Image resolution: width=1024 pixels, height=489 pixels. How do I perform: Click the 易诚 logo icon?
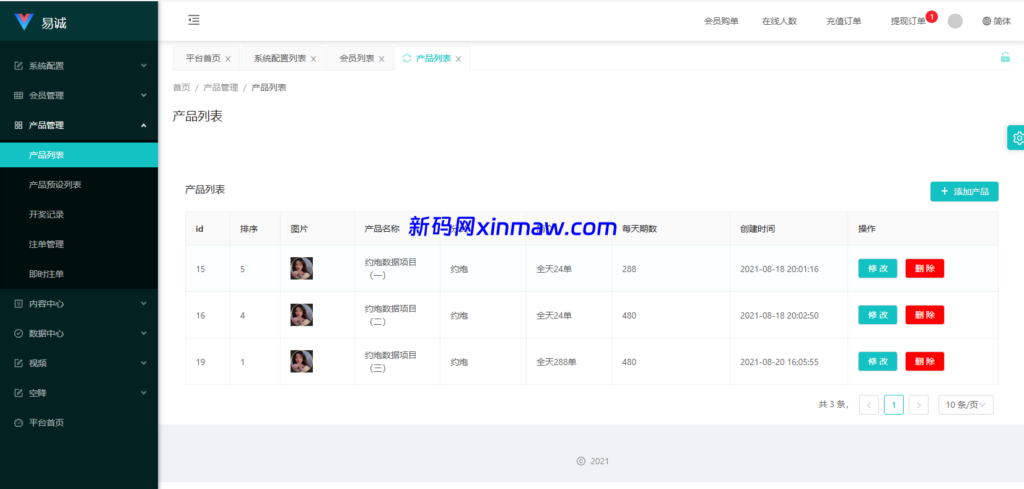click(24, 22)
